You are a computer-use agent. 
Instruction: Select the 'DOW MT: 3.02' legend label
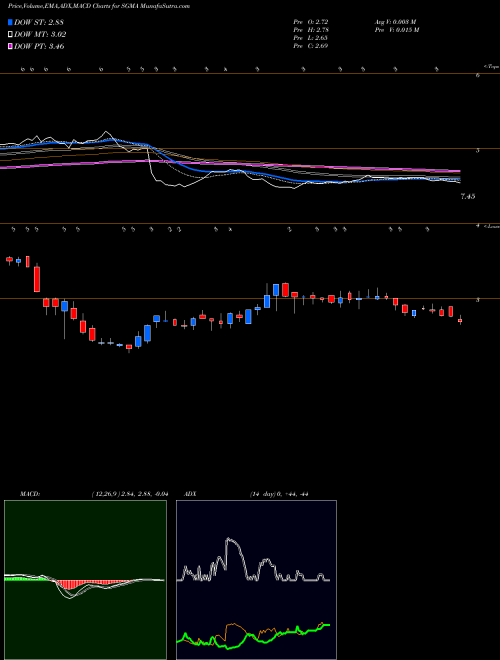click(40, 35)
